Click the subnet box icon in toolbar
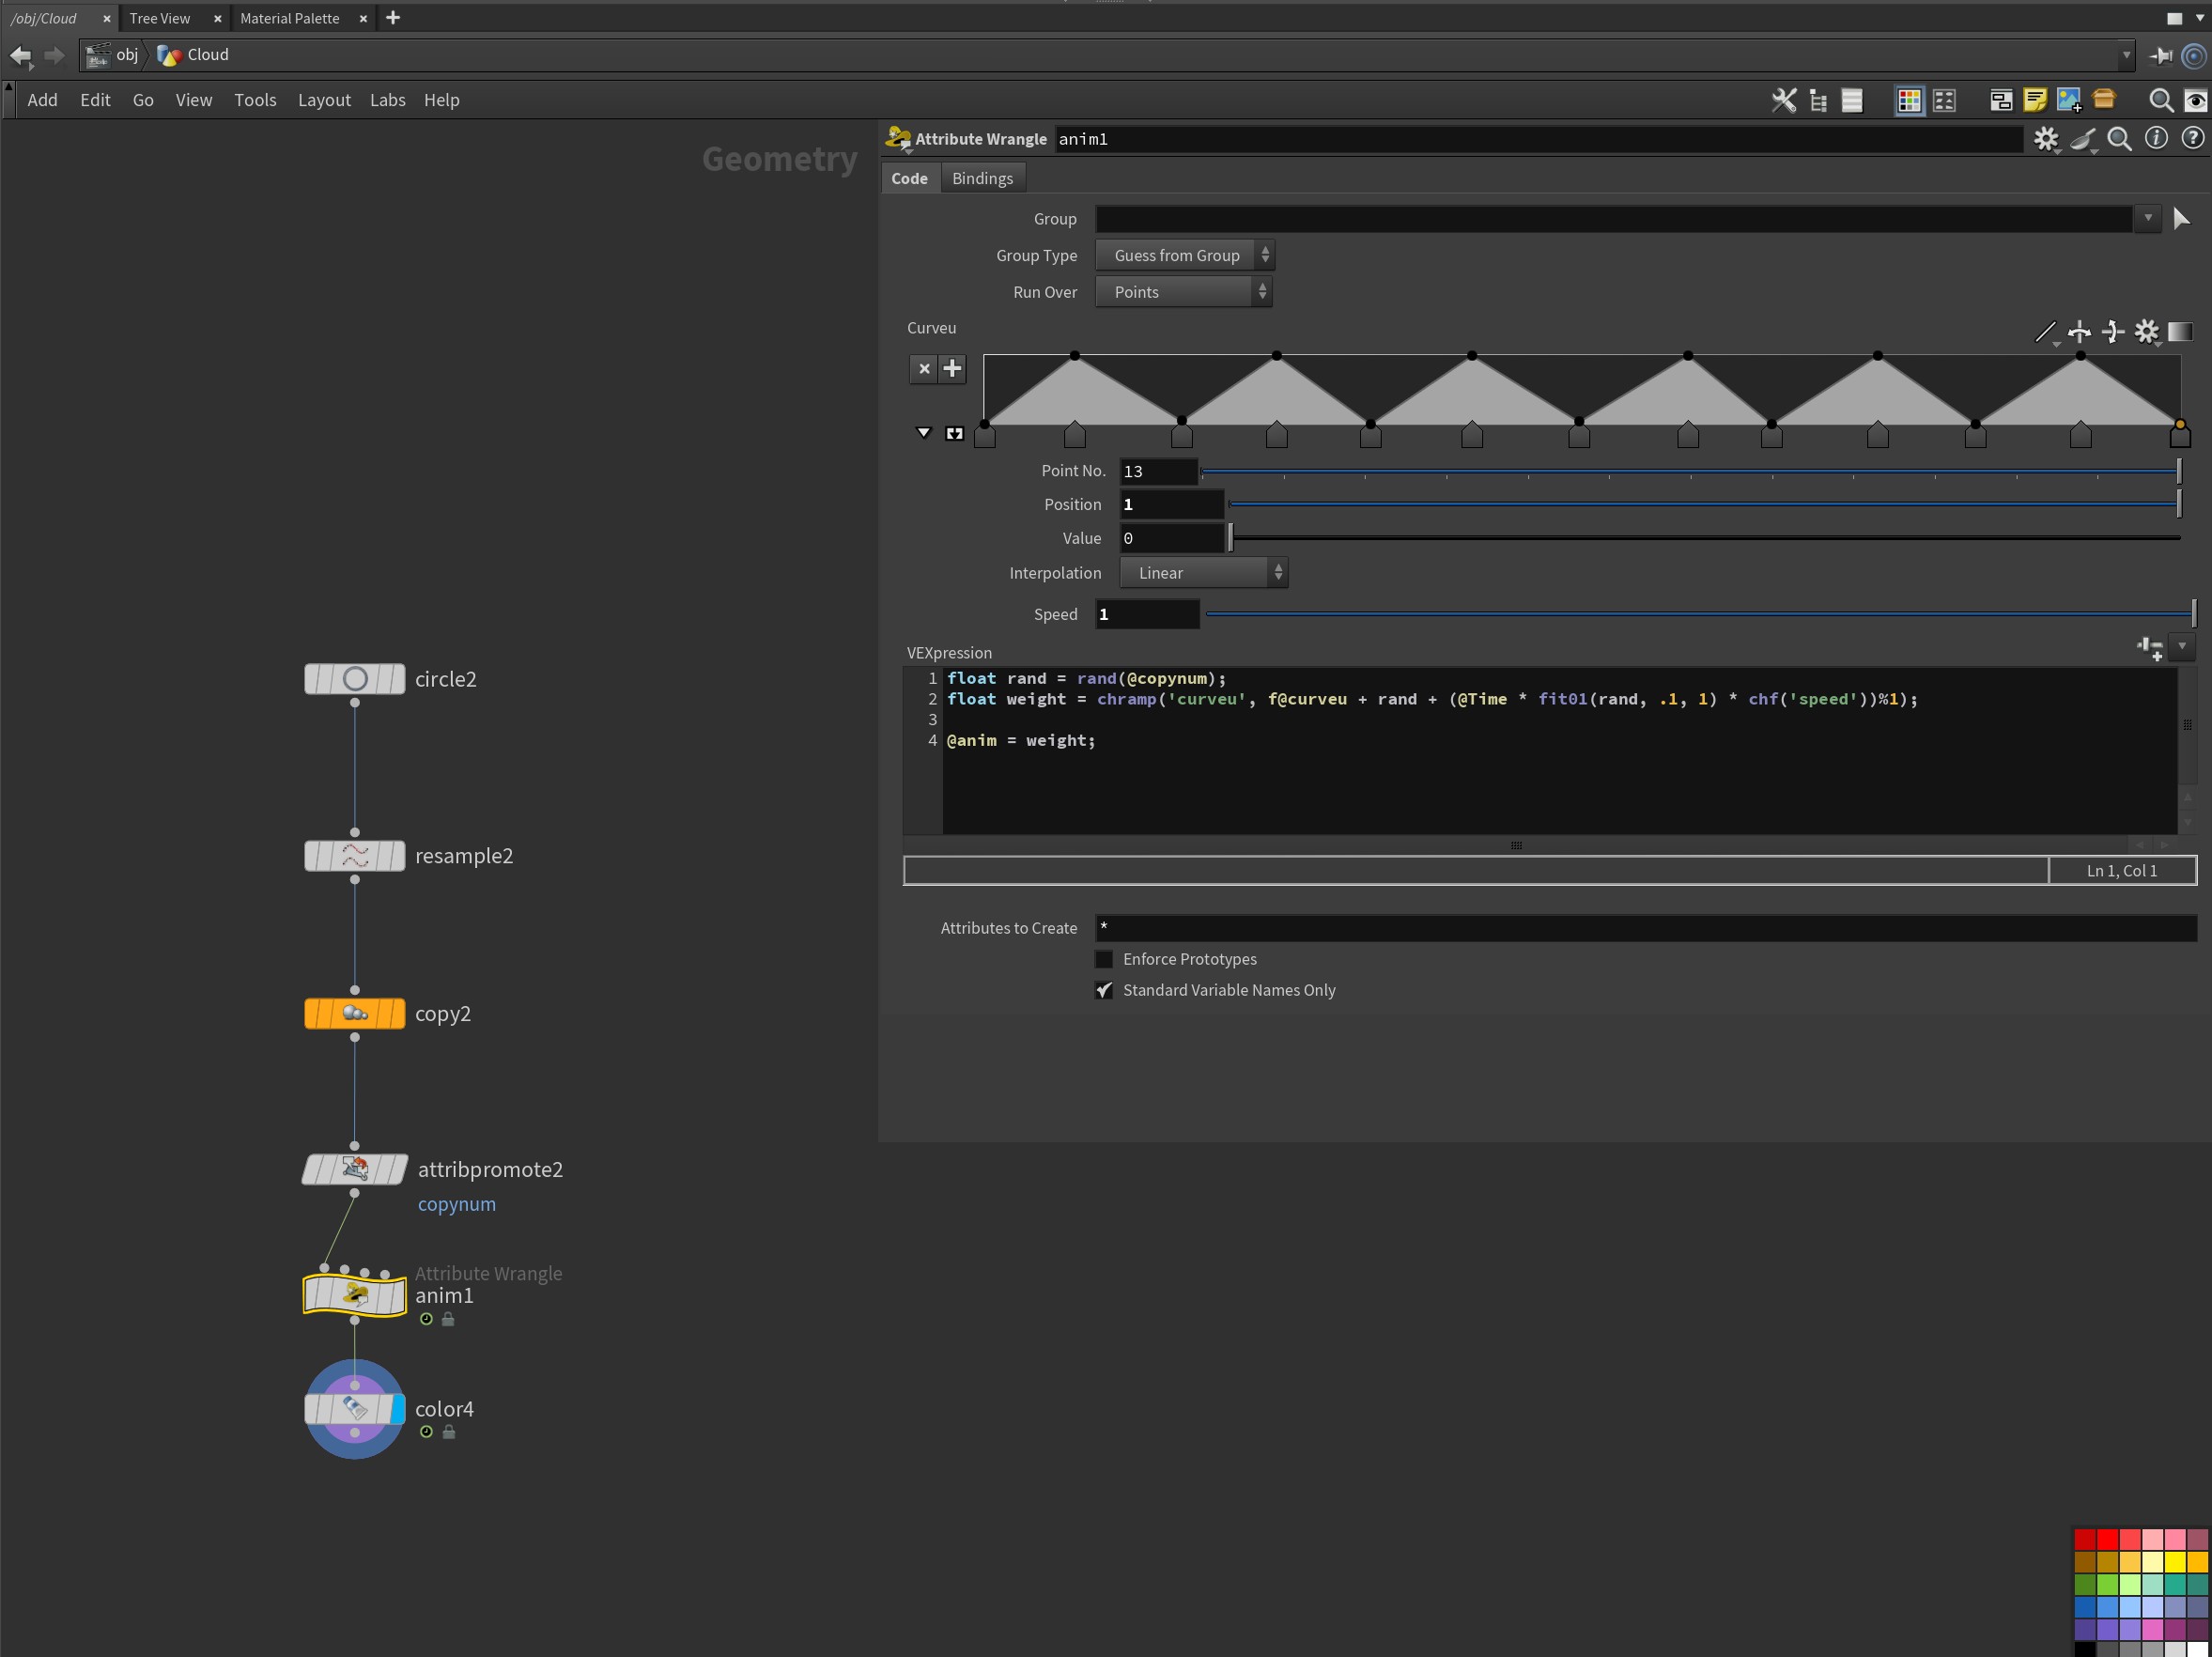Image resolution: width=2212 pixels, height=1657 pixels. (x=2104, y=99)
